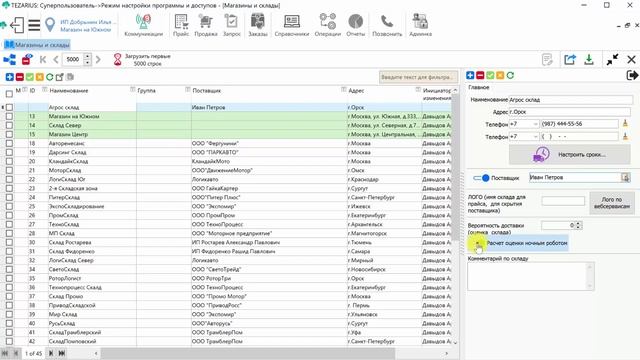
Task: Click the Лого по вебсервисам button
Action: tap(611, 203)
